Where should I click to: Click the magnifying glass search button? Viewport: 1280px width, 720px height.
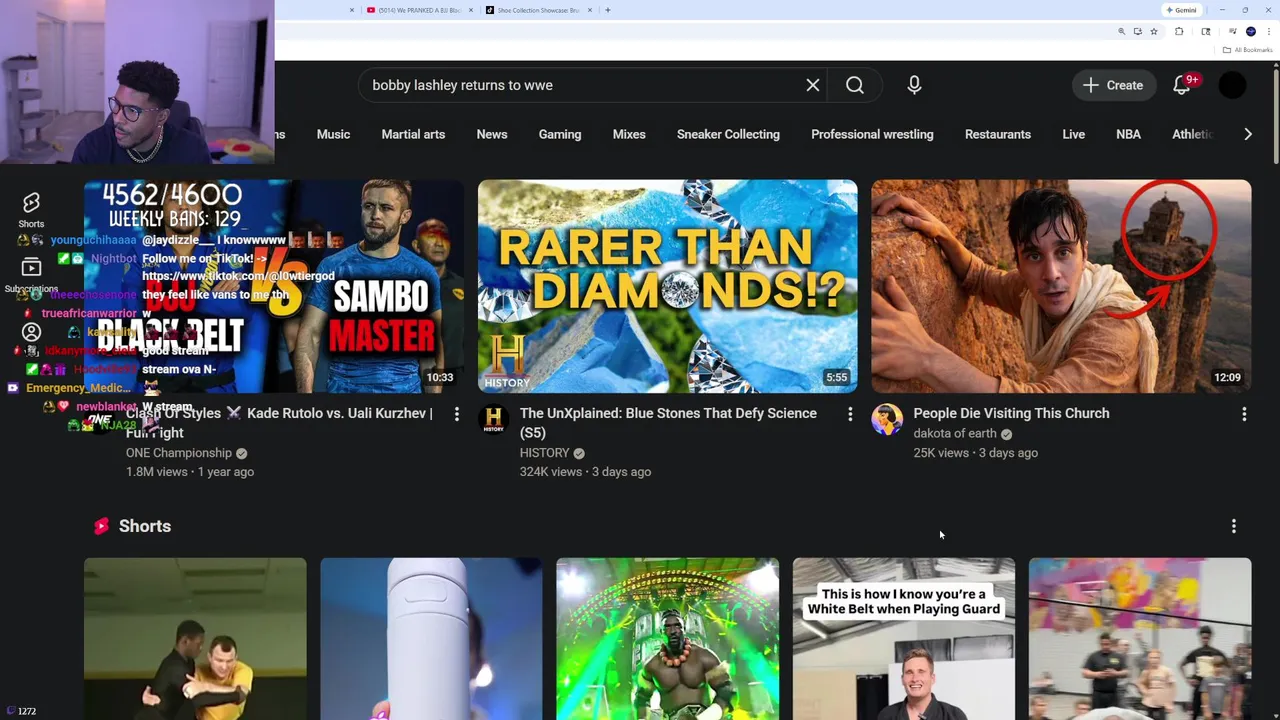pos(855,85)
